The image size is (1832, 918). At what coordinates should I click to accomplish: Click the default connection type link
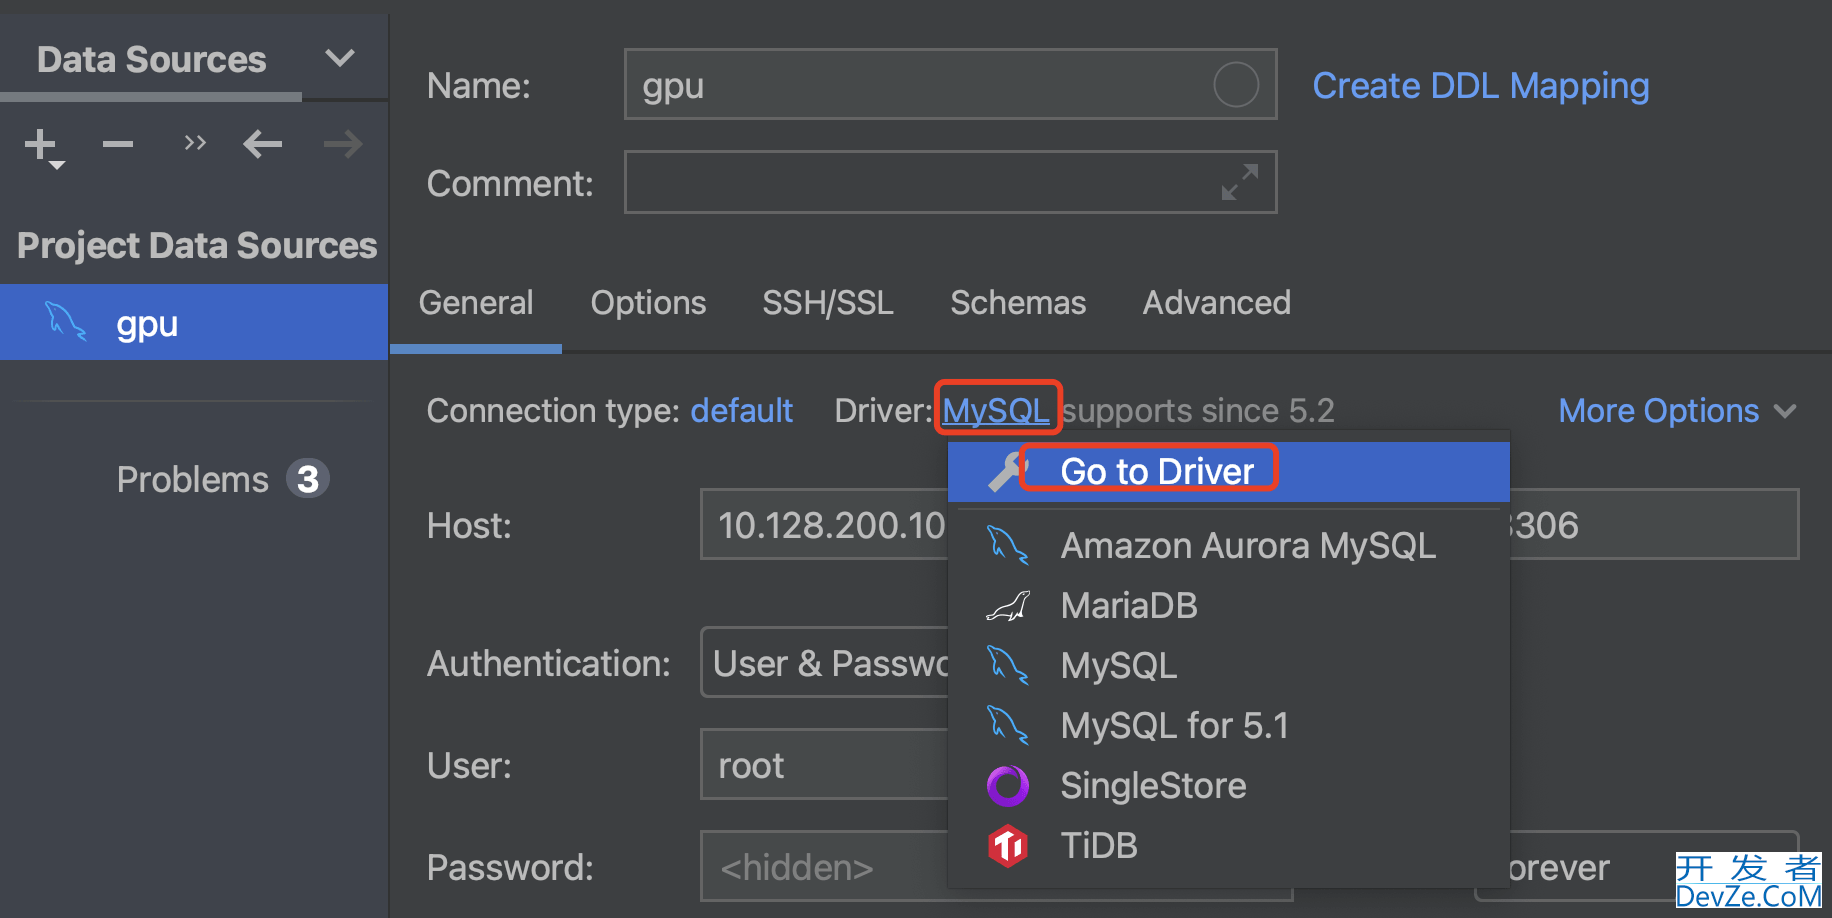click(741, 411)
